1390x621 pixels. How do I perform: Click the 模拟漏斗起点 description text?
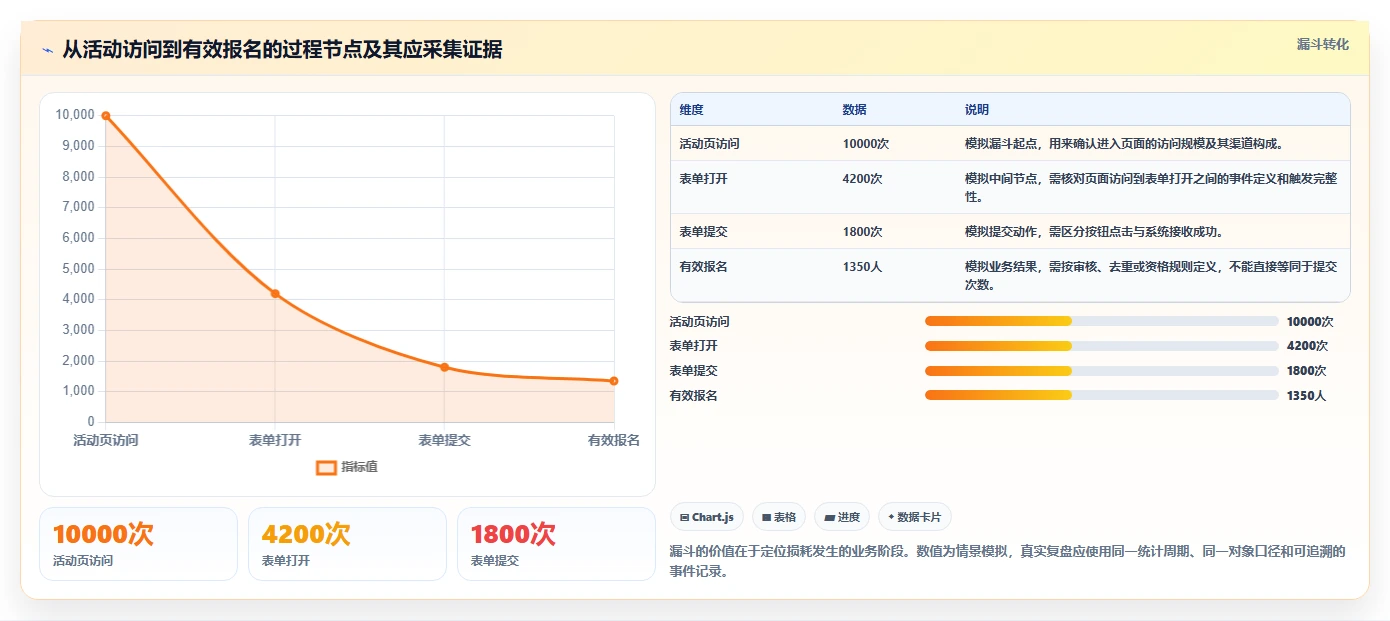click(x=1124, y=144)
